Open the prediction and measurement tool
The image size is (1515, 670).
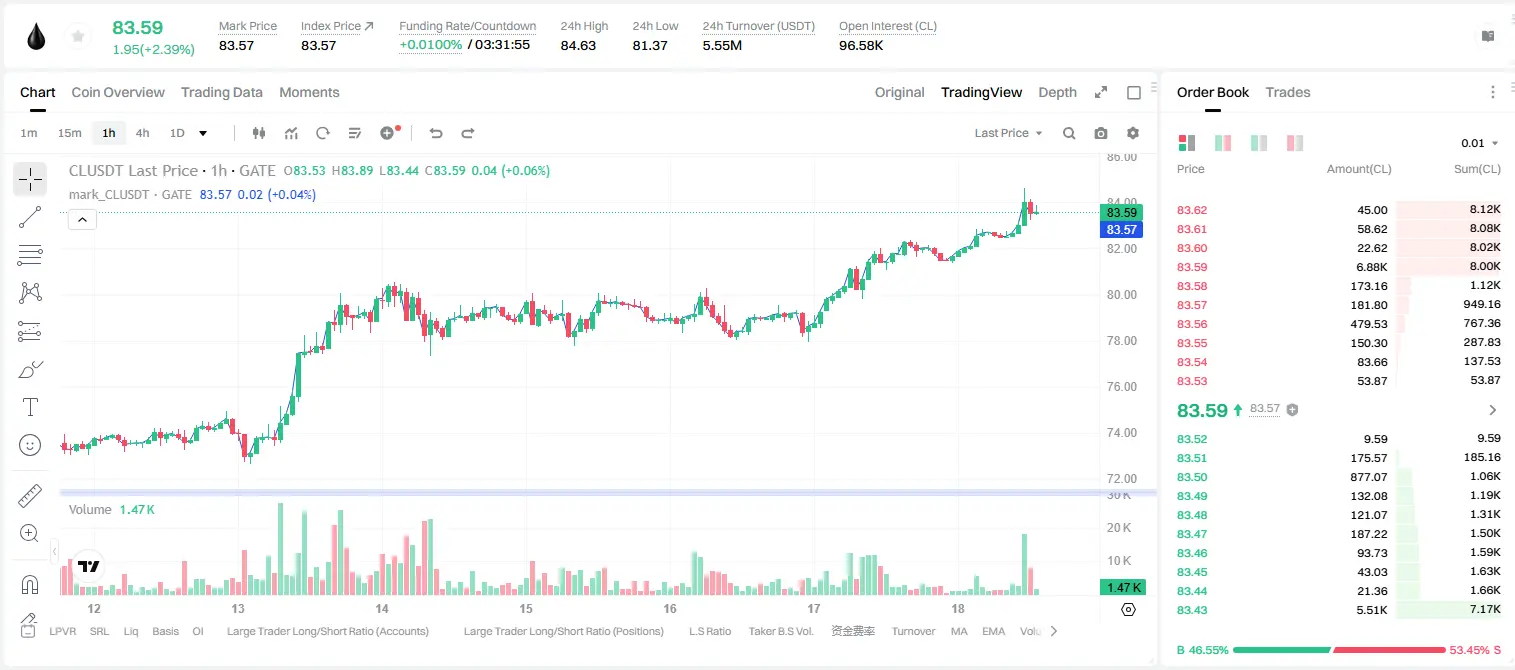click(x=30, y=331)
